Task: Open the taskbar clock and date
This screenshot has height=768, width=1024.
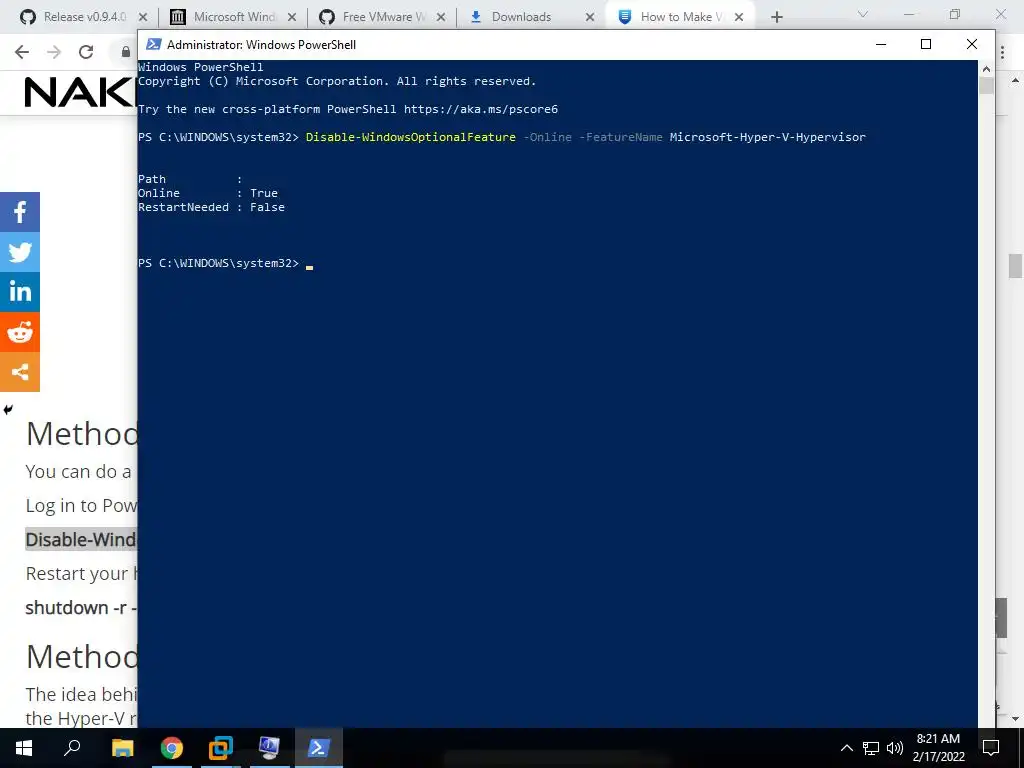Action: (938, 748)
